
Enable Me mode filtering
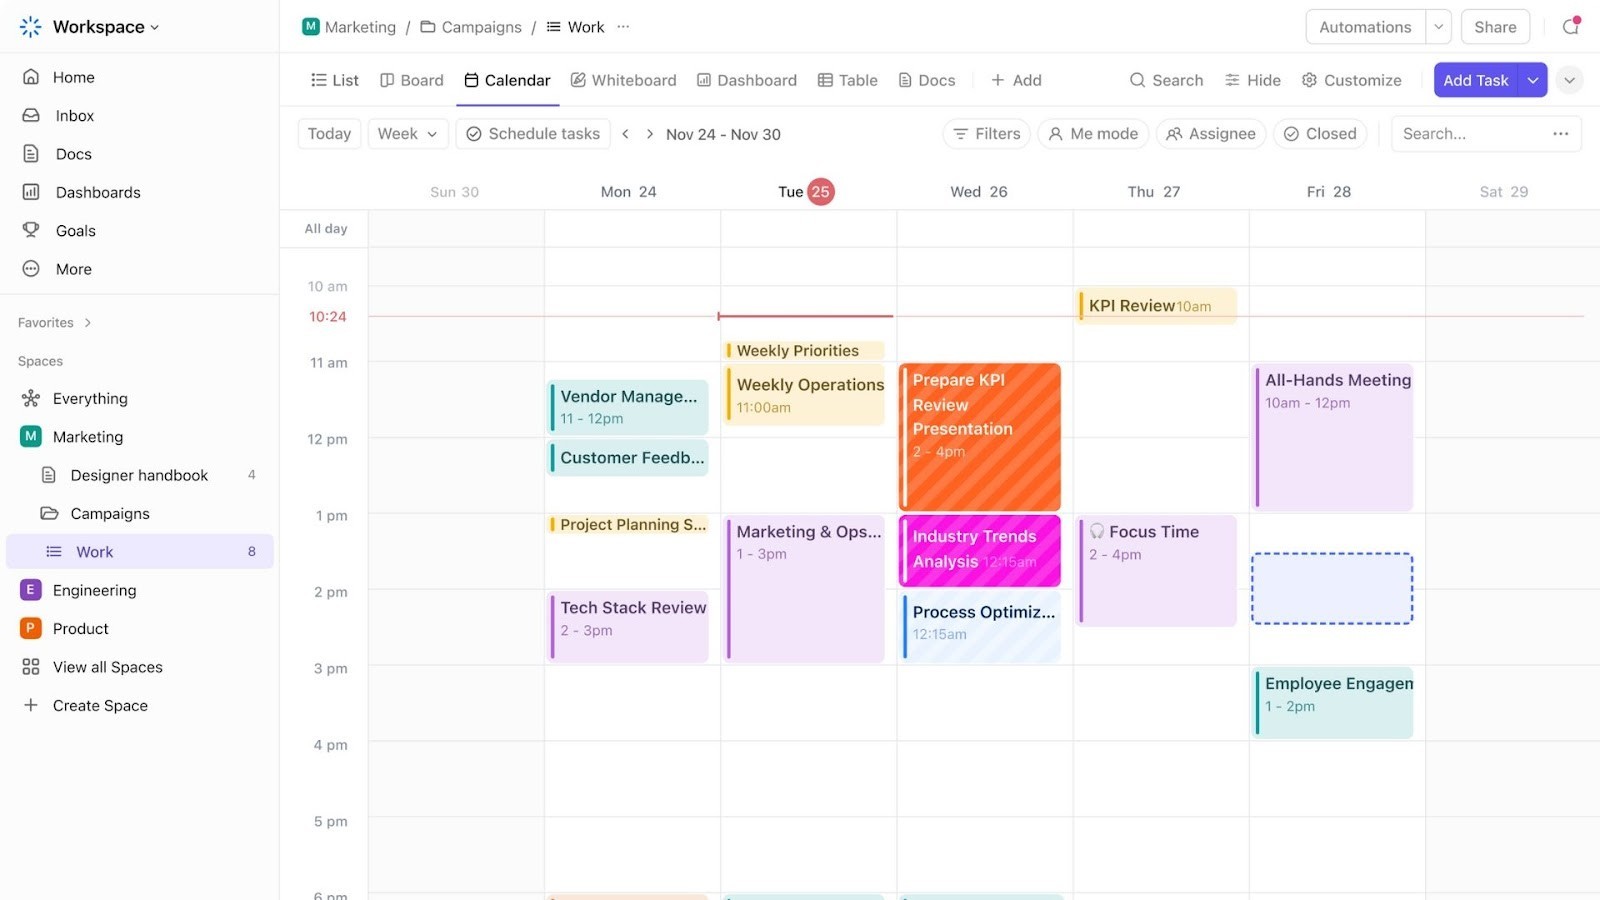point(1092,133)
